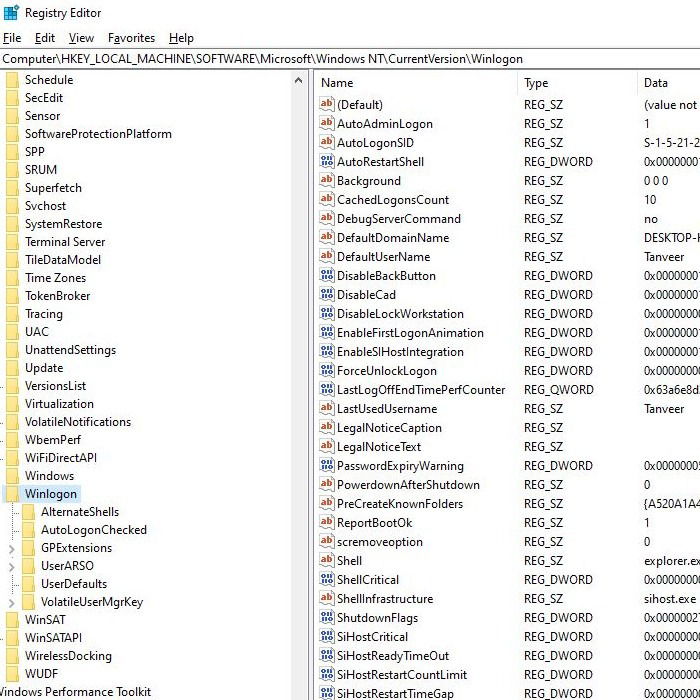Click the Schedule folder icon
This screenshot has height=700, width=700.
12,80
